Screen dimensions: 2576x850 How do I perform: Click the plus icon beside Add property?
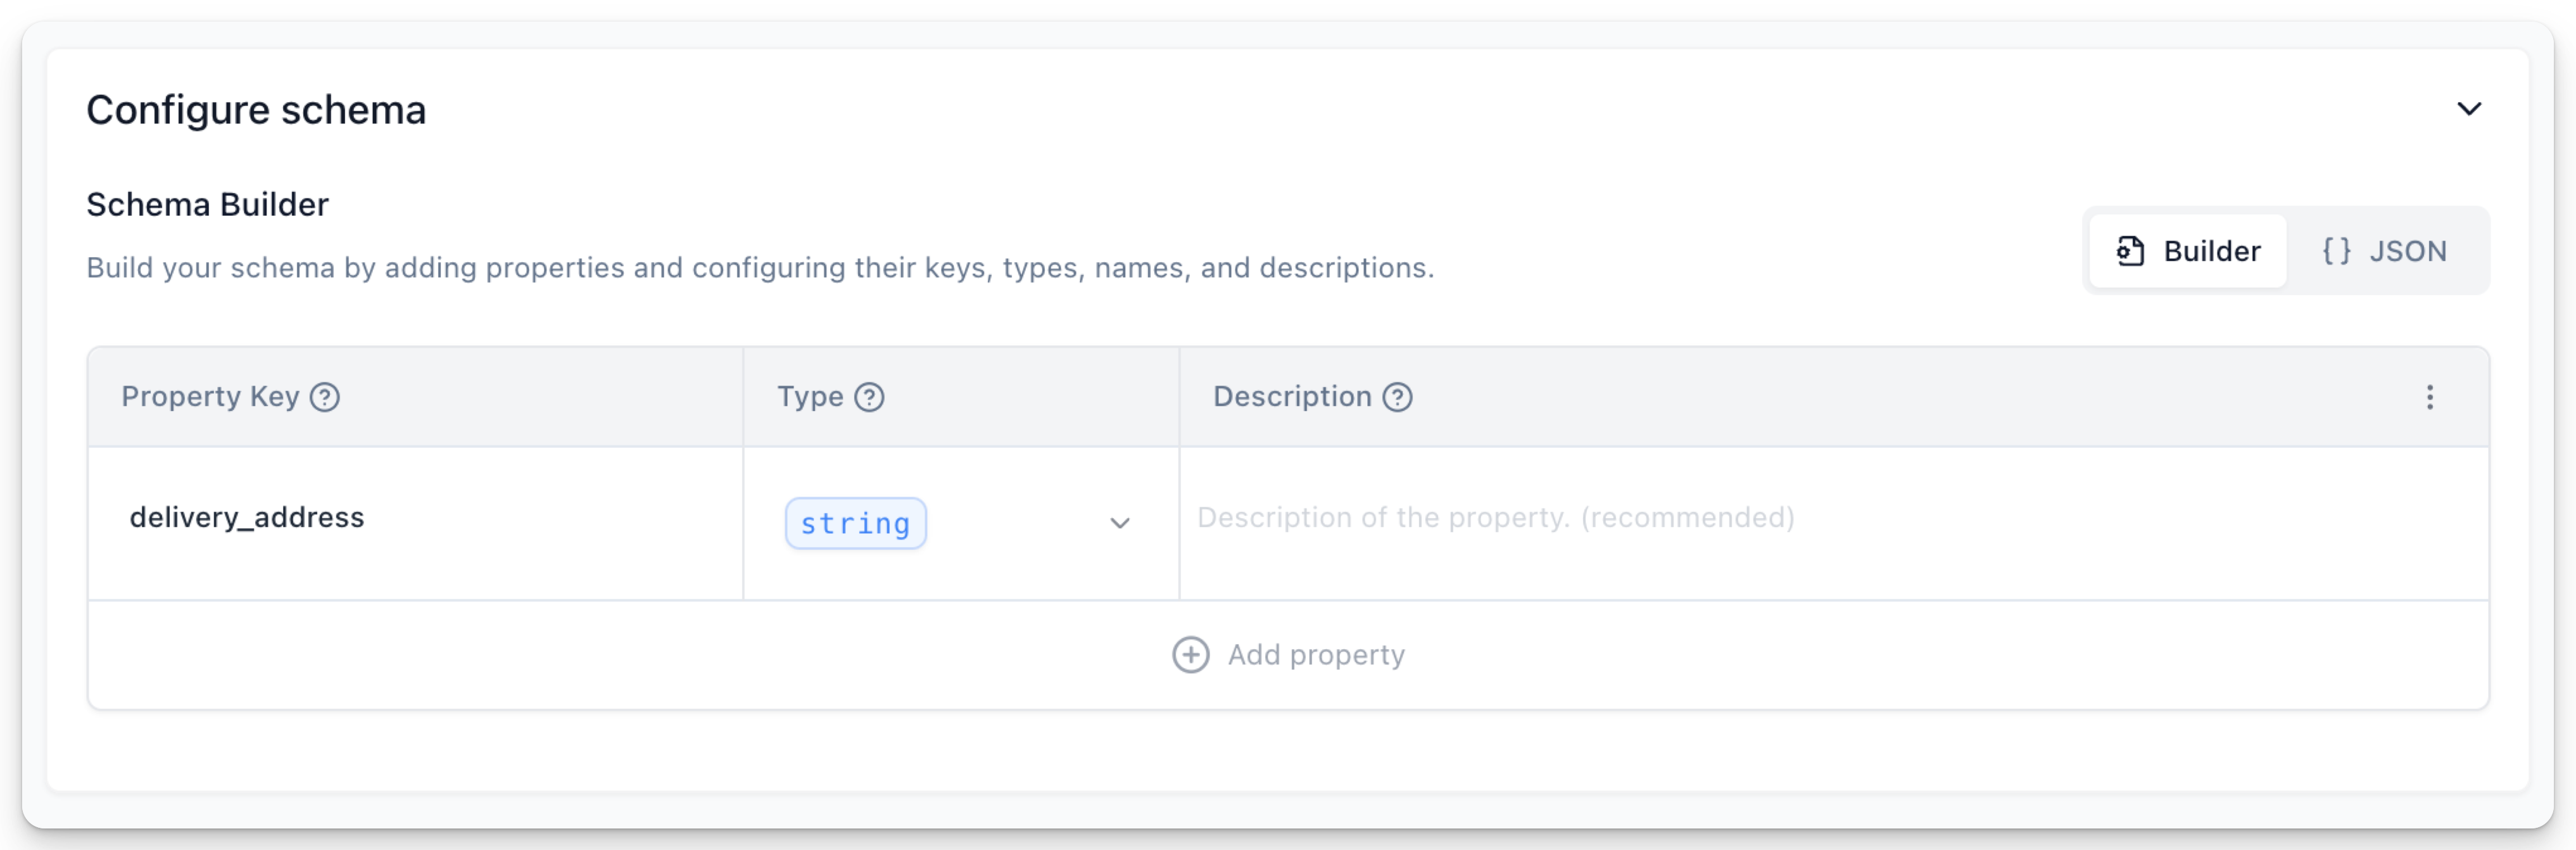(1190, 655)
